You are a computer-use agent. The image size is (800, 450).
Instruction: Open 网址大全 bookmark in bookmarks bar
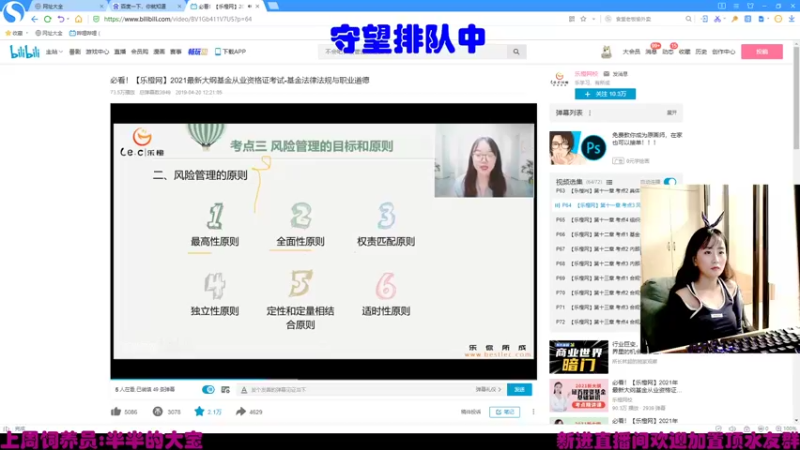(49, 33)
